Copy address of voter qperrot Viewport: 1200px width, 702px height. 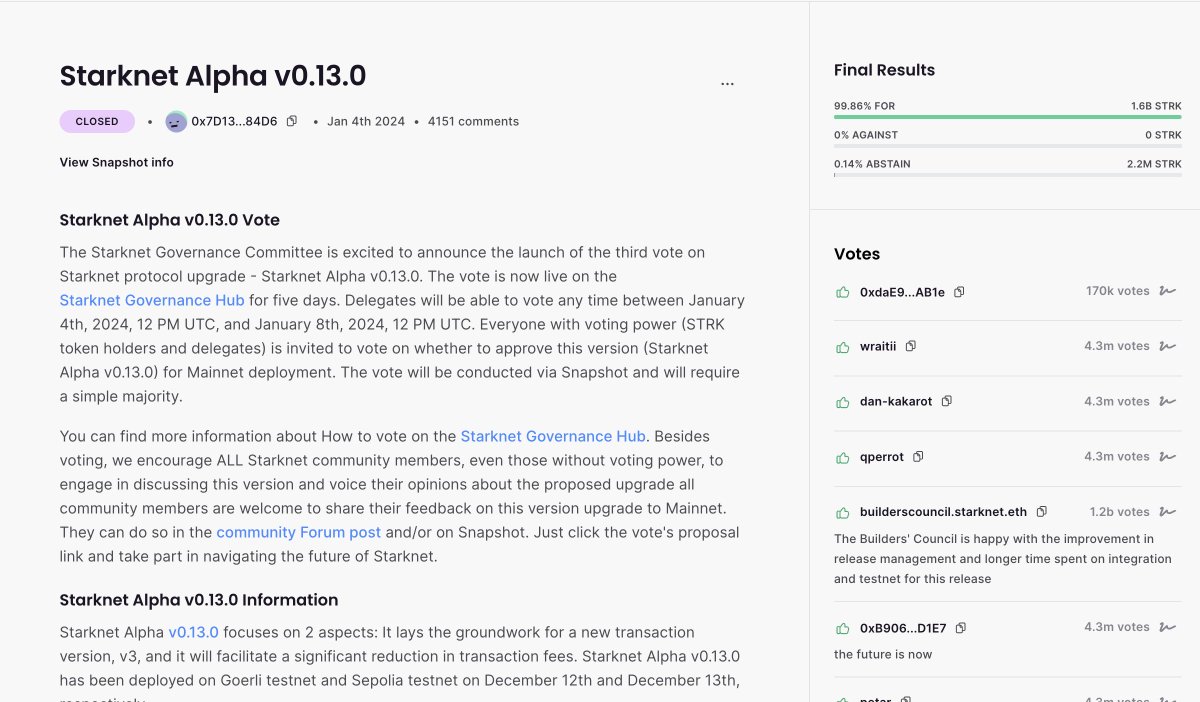[x=918, y=456]
